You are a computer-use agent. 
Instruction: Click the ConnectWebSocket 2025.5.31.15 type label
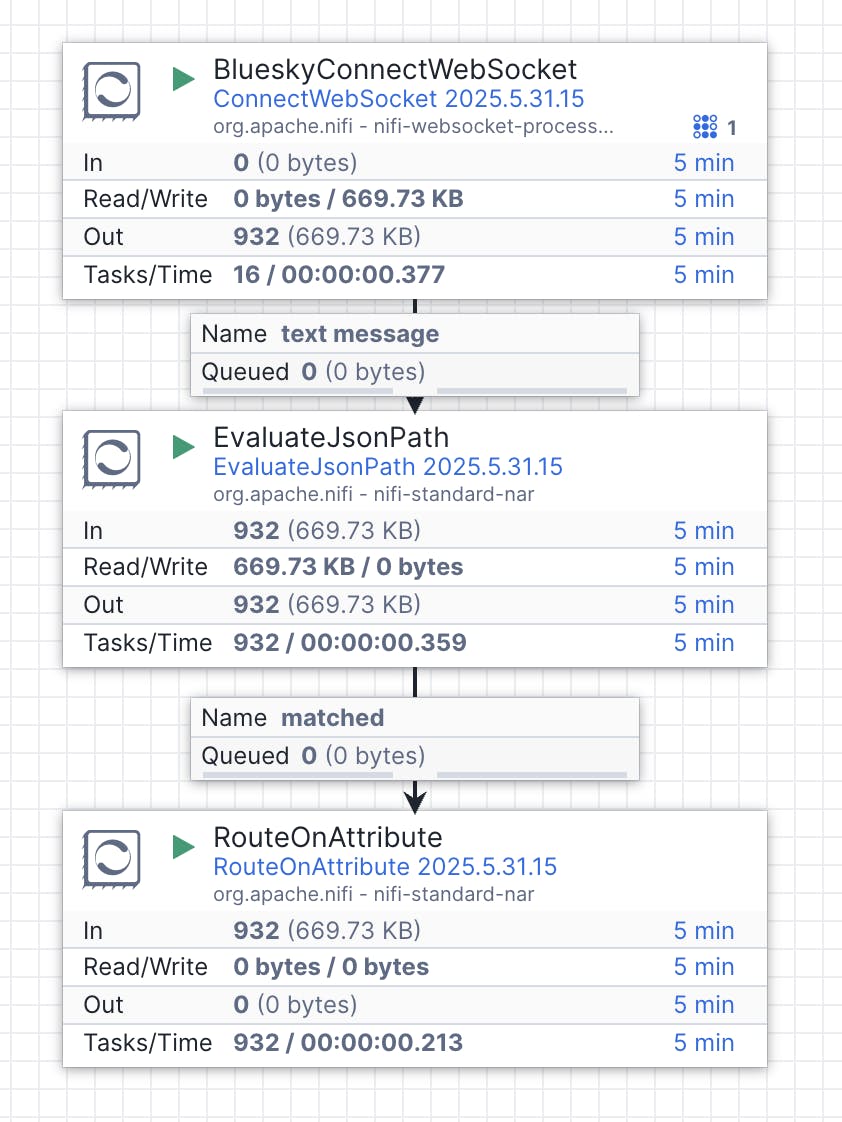(x=398, y=99)
